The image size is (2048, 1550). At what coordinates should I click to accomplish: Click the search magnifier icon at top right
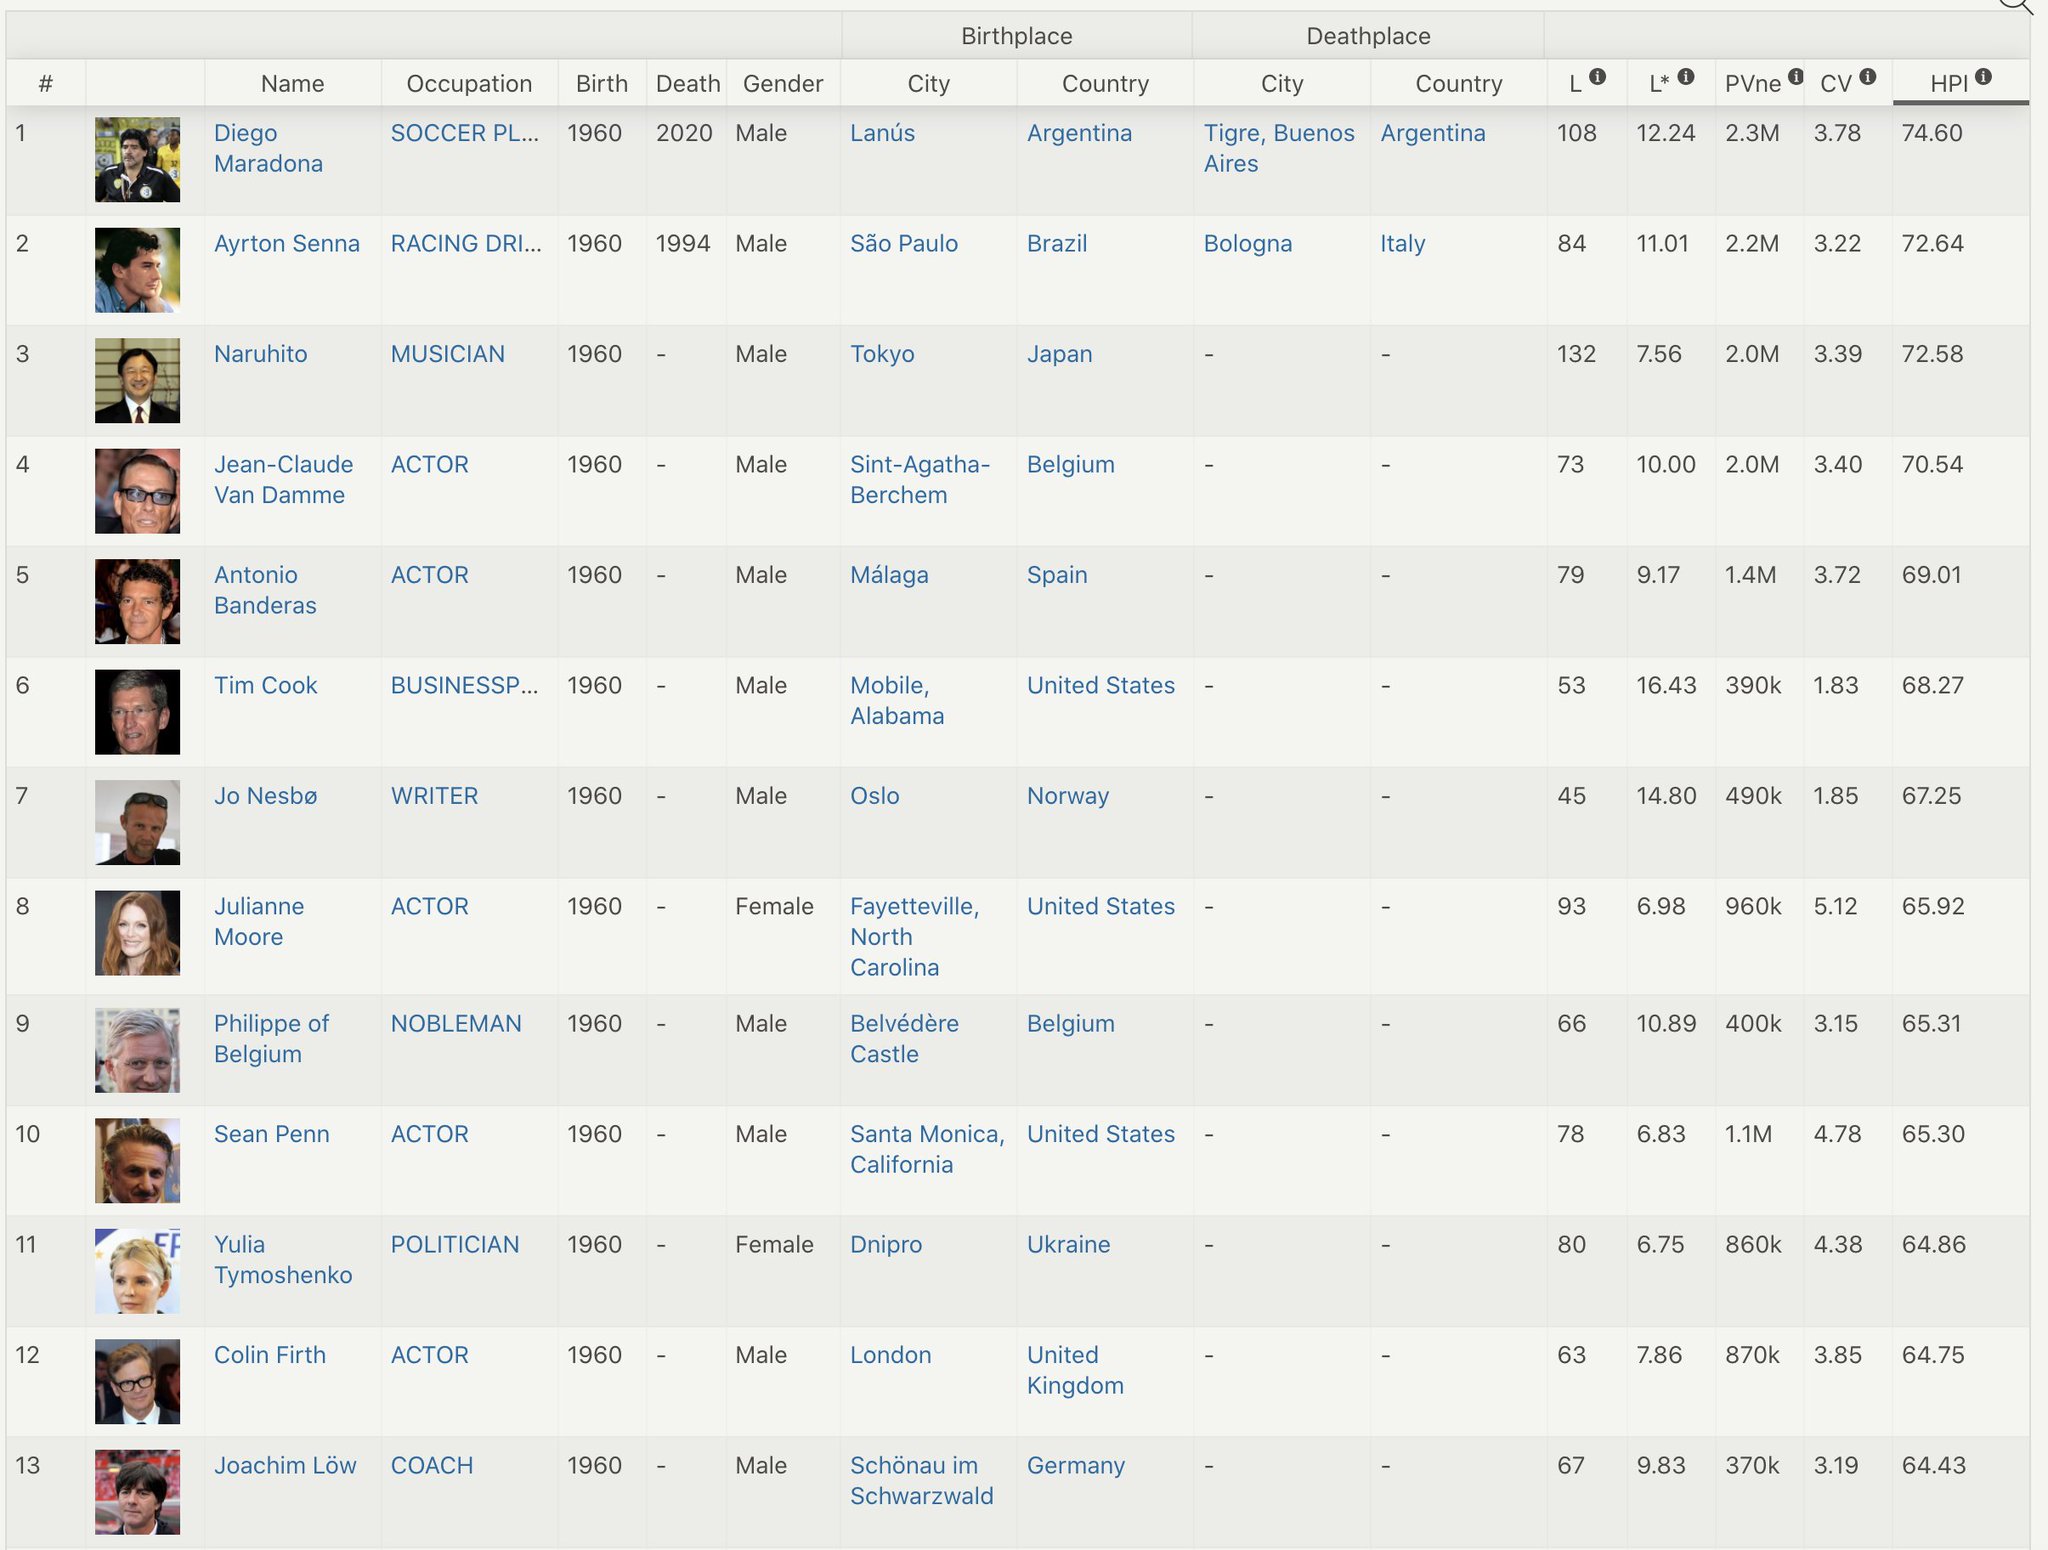(x=2016, y=4)
